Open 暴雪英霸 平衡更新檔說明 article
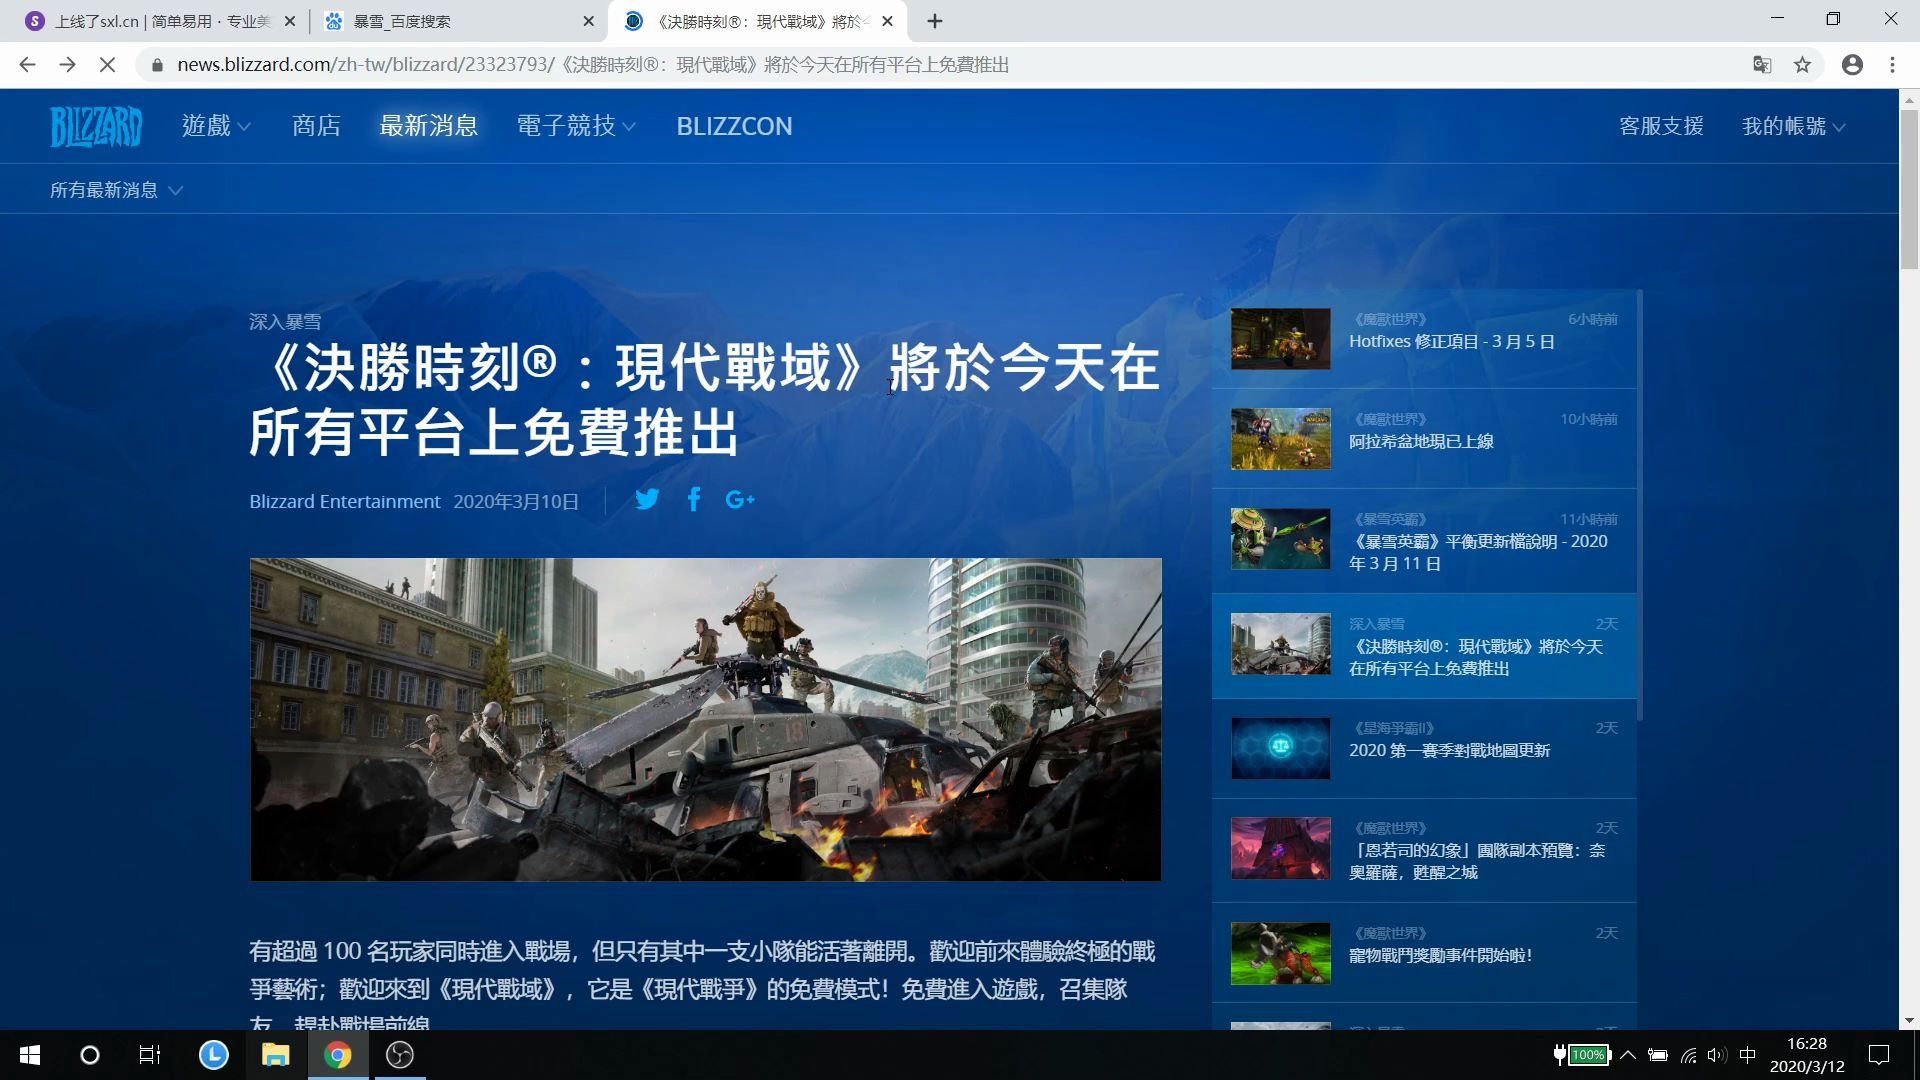This screenshot has height=1080, width=1920. [x=1478, y=552]
